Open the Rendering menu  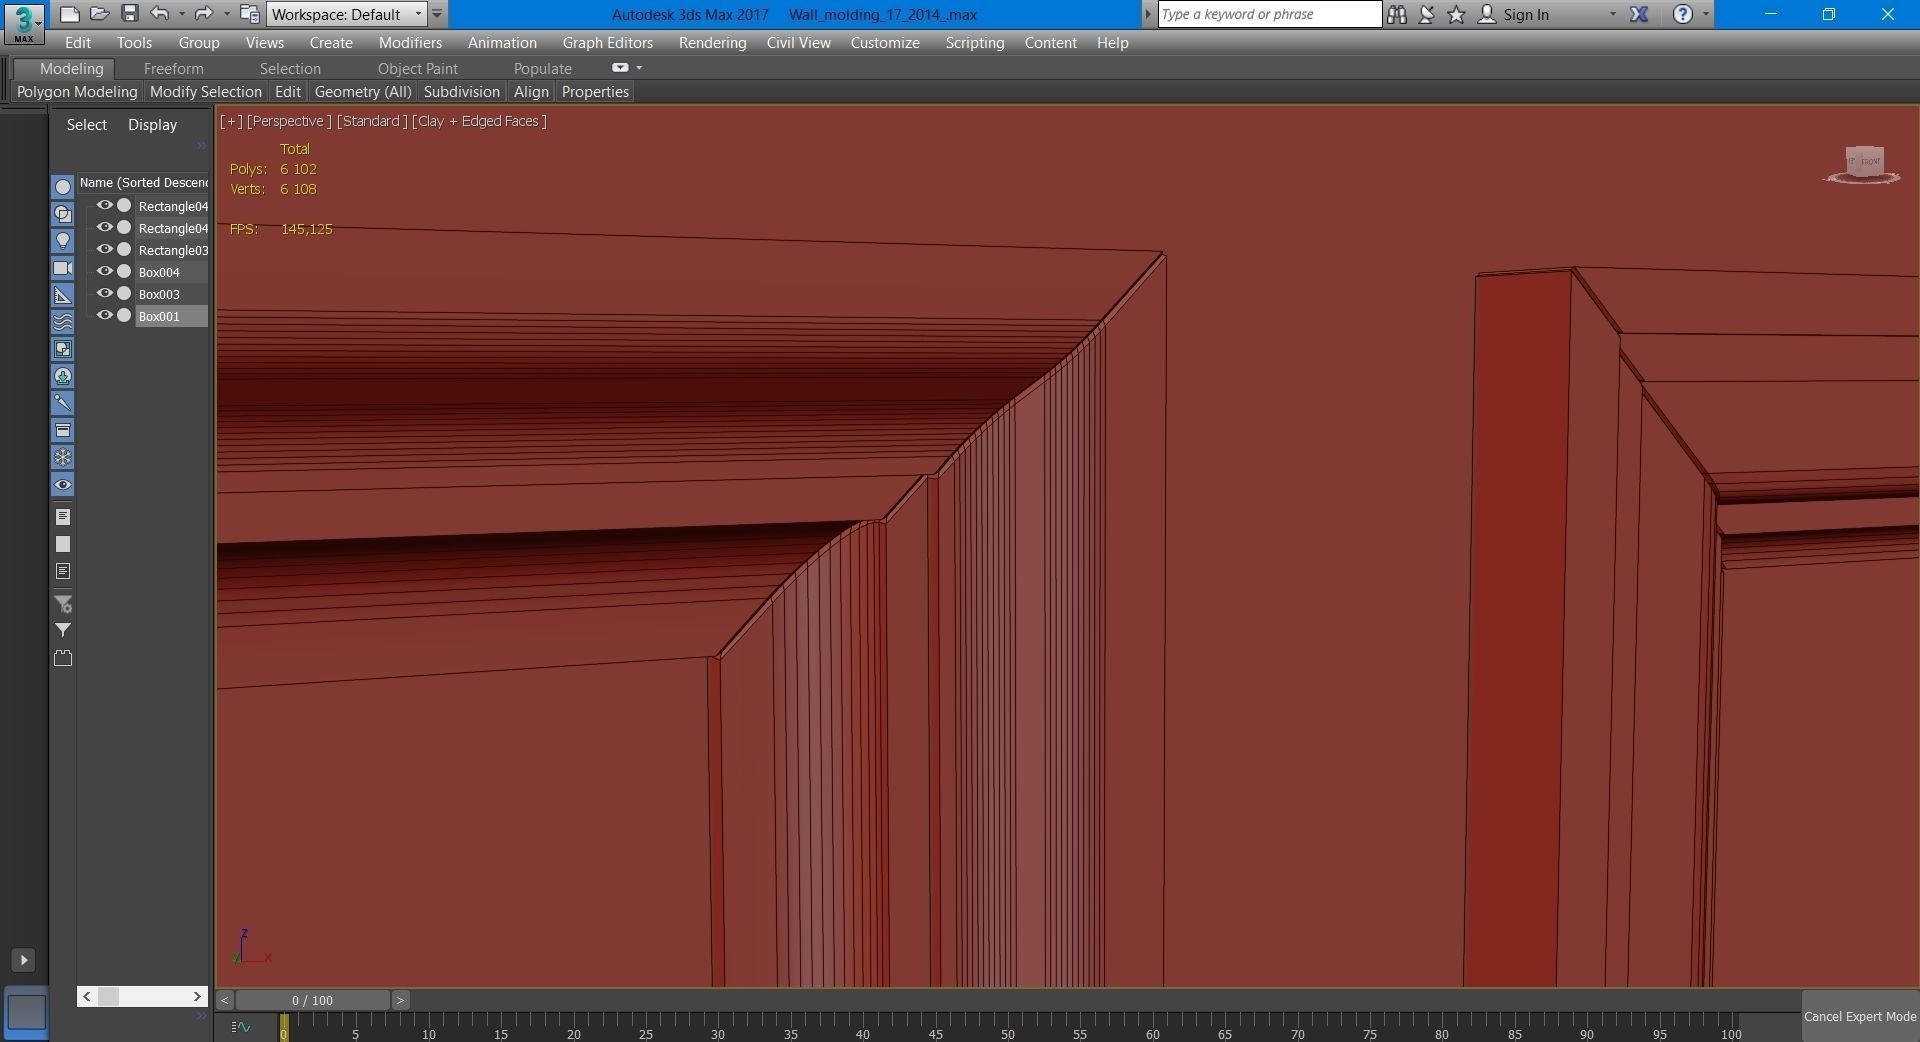click(712, 42)
